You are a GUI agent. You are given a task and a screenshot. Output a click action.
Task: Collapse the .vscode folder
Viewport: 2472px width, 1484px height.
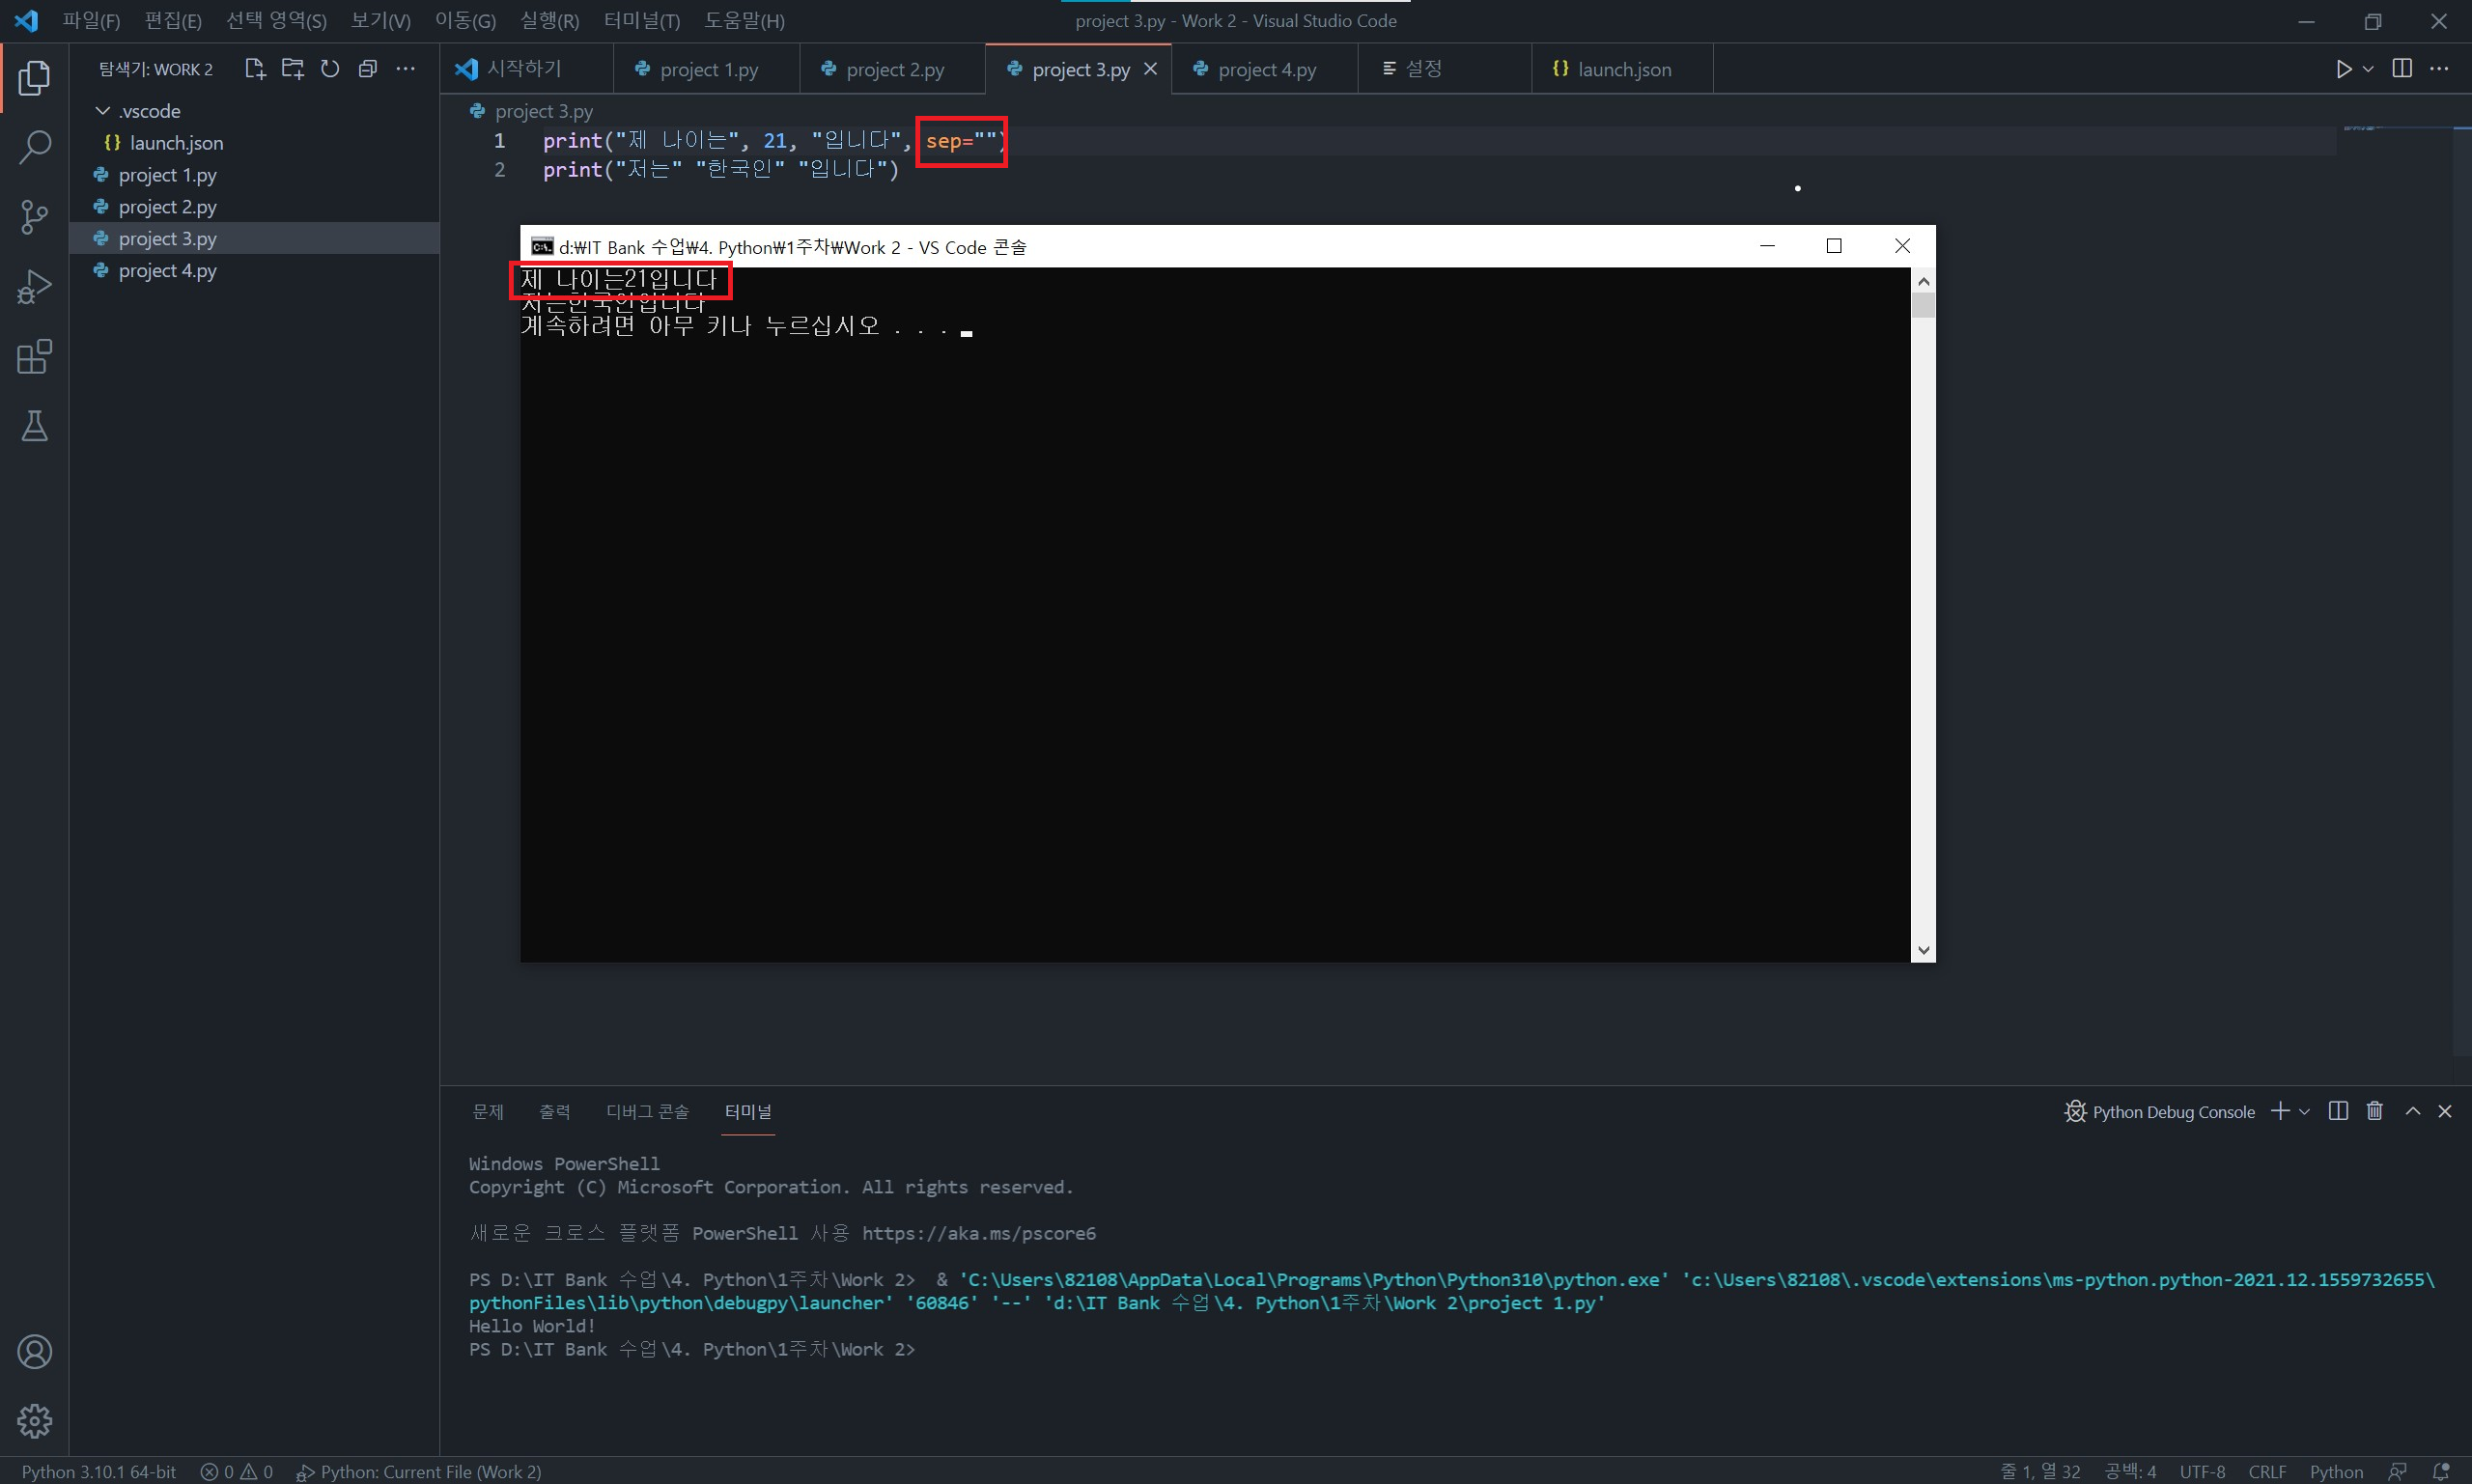coord(103,111)
